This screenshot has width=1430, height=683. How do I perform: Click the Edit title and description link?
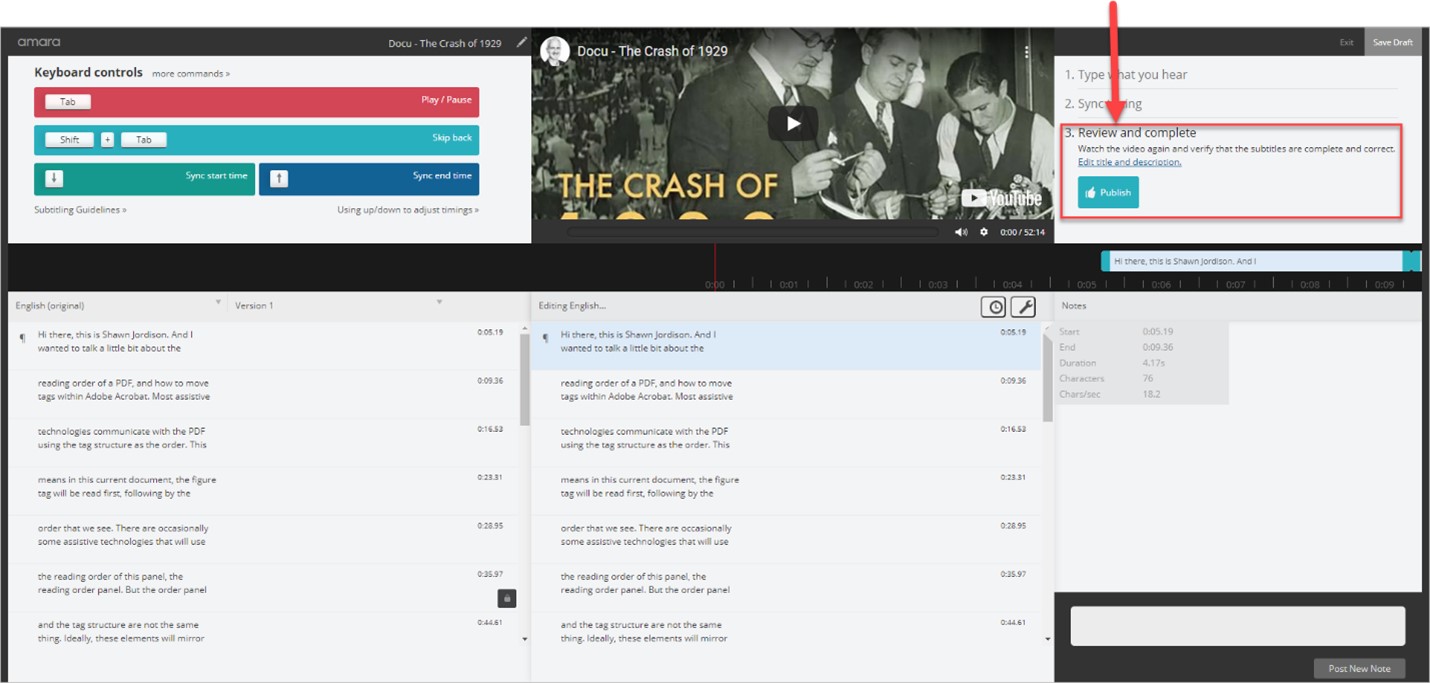pyautogui.click(x=1129, y=162)
